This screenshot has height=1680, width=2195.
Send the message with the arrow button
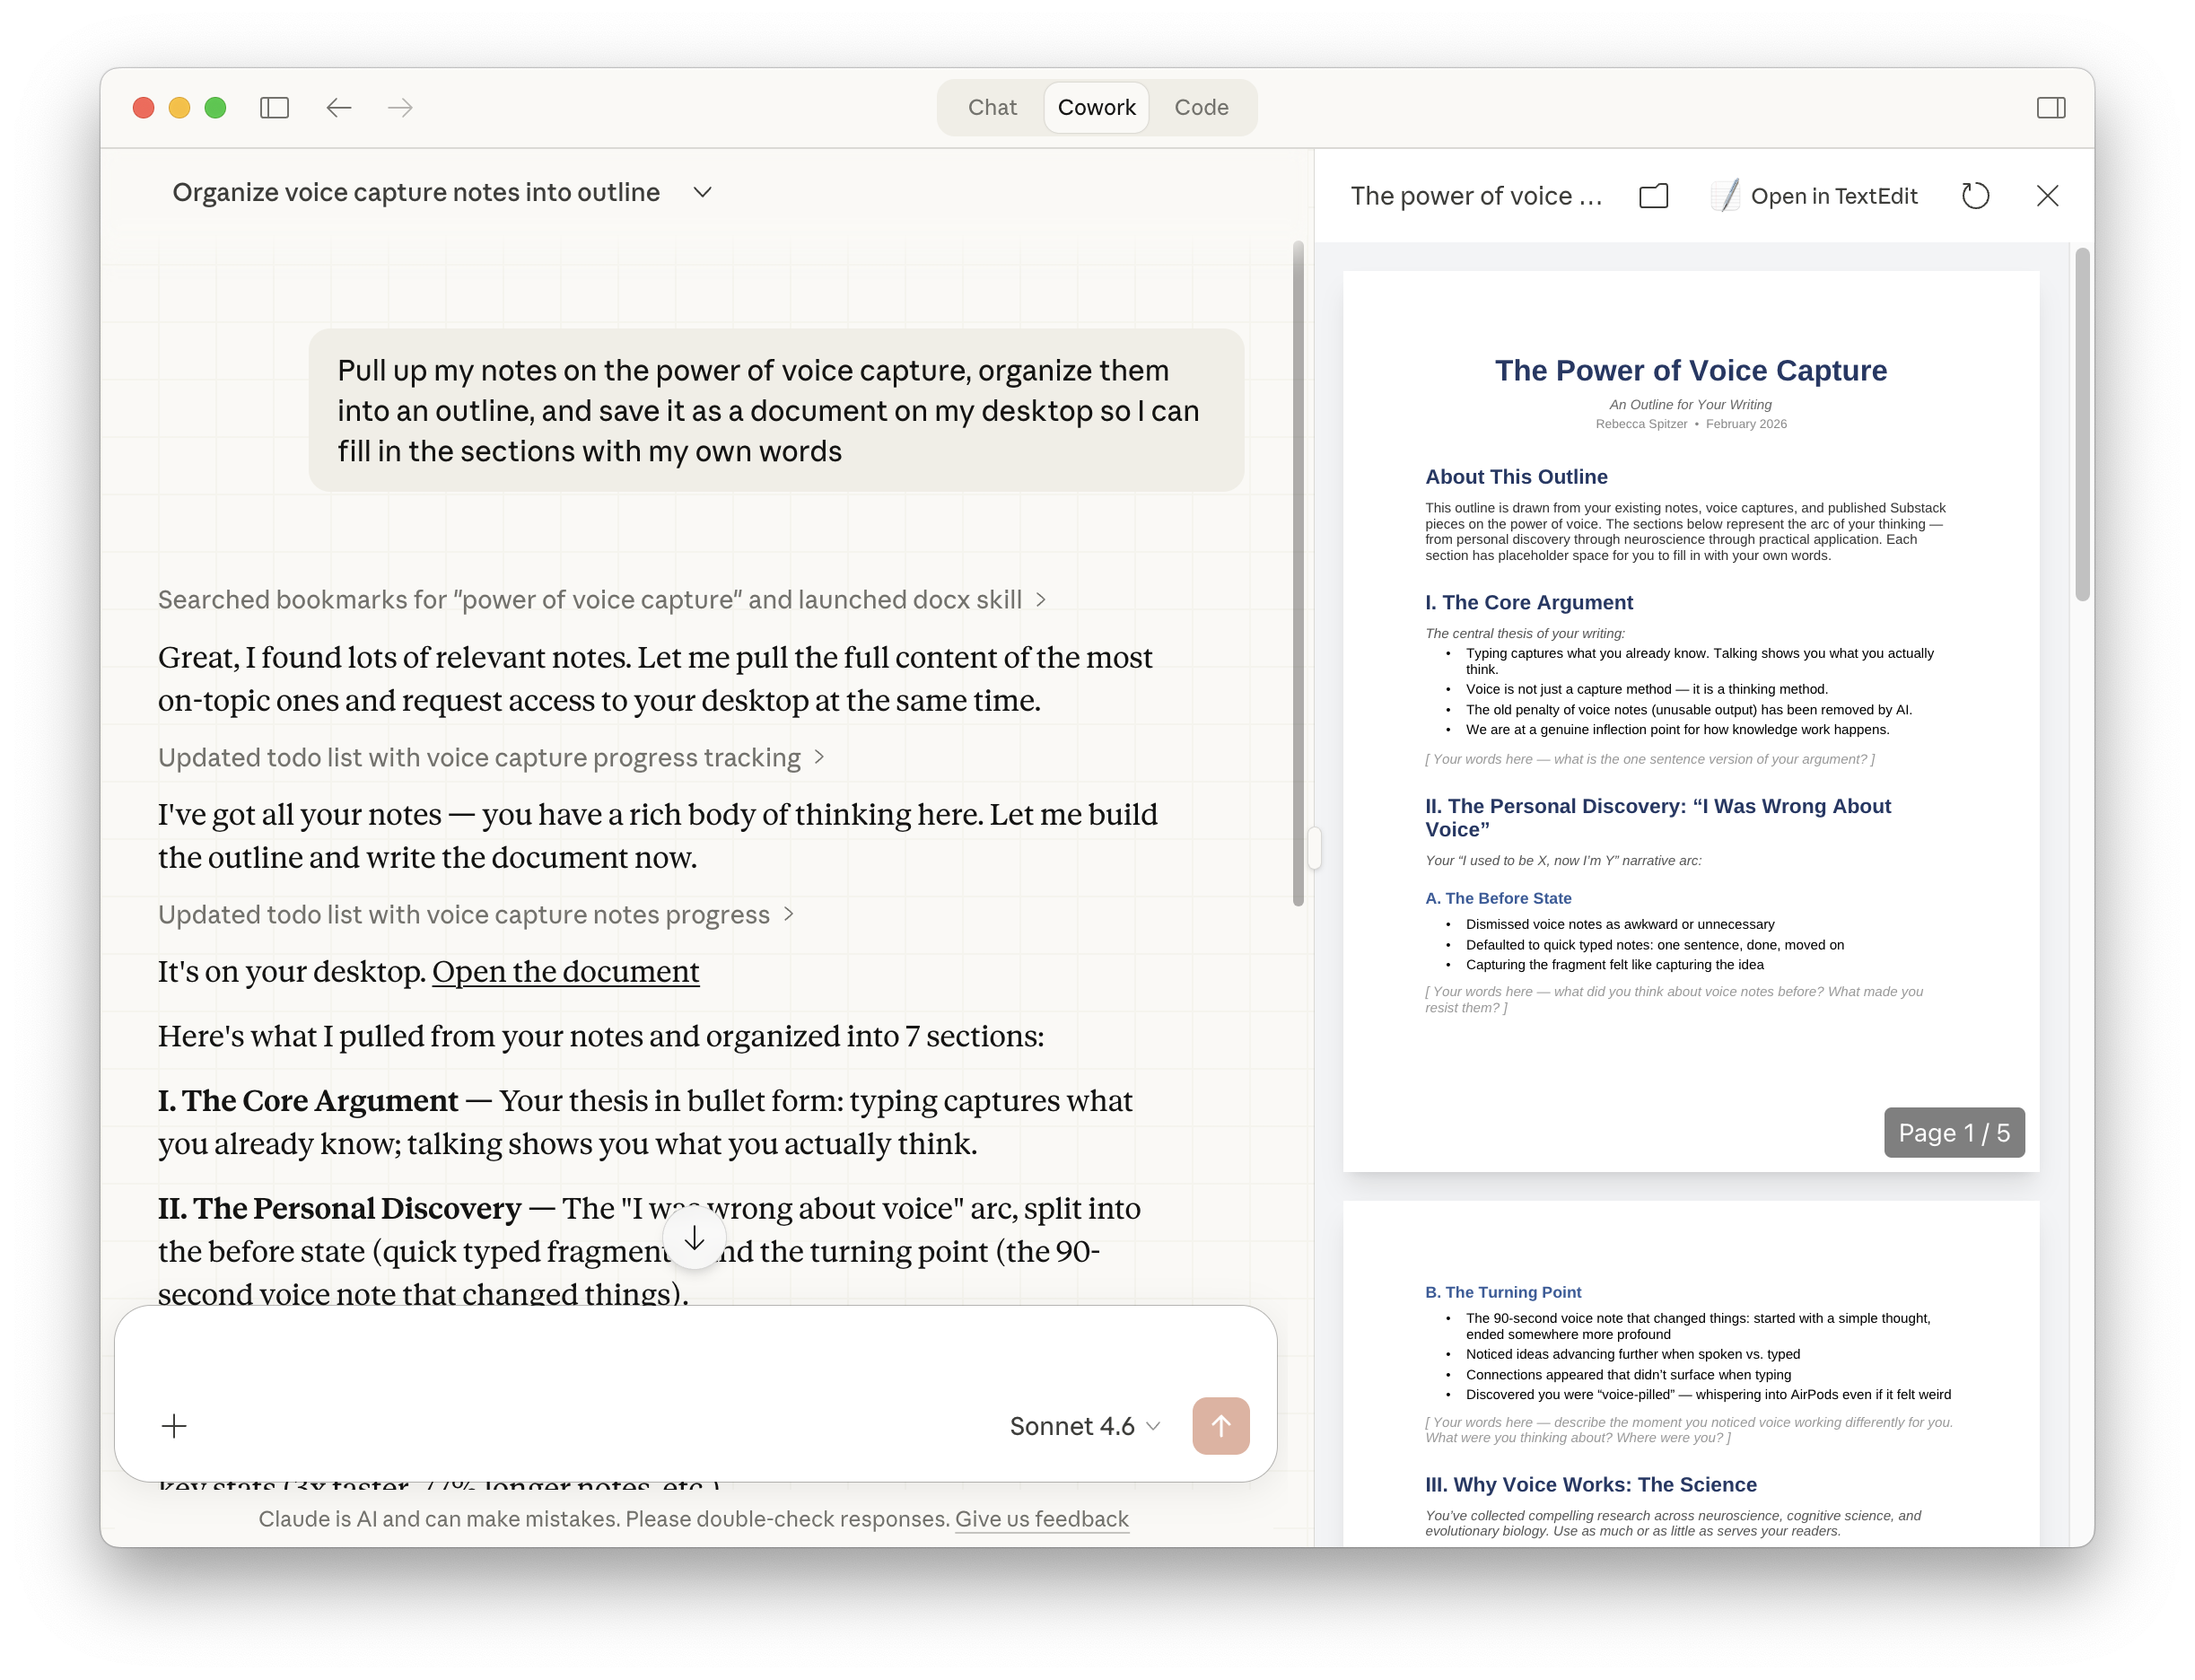point(1221,1426)
